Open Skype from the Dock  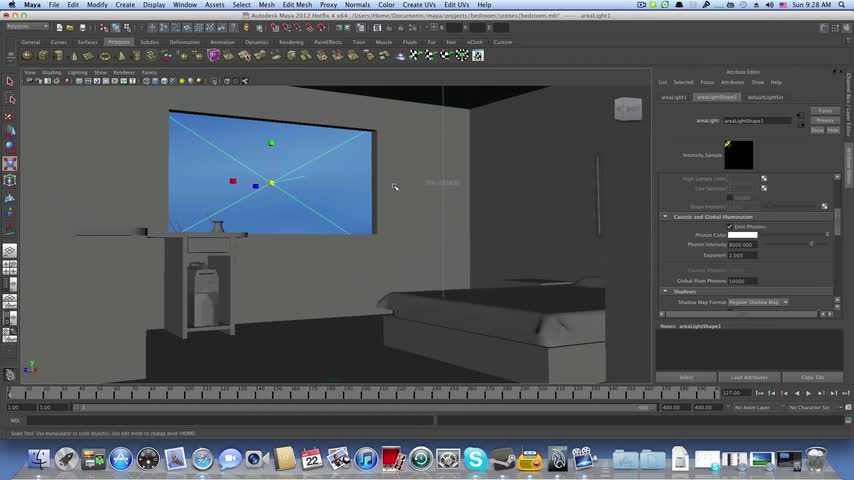475,459
